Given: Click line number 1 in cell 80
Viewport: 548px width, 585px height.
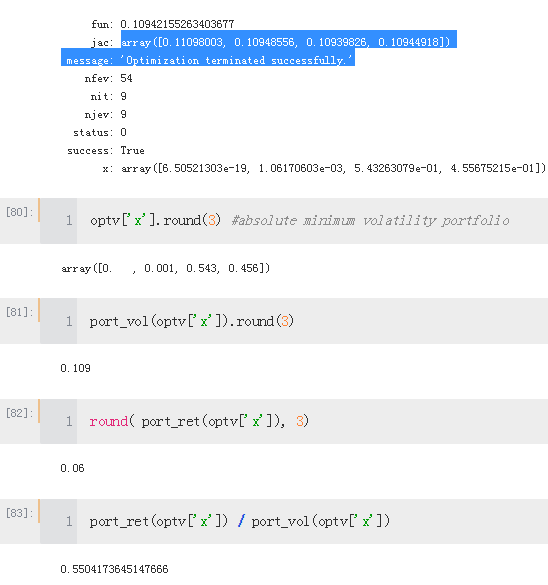Looking at the screenshot, I should point(69,220).
